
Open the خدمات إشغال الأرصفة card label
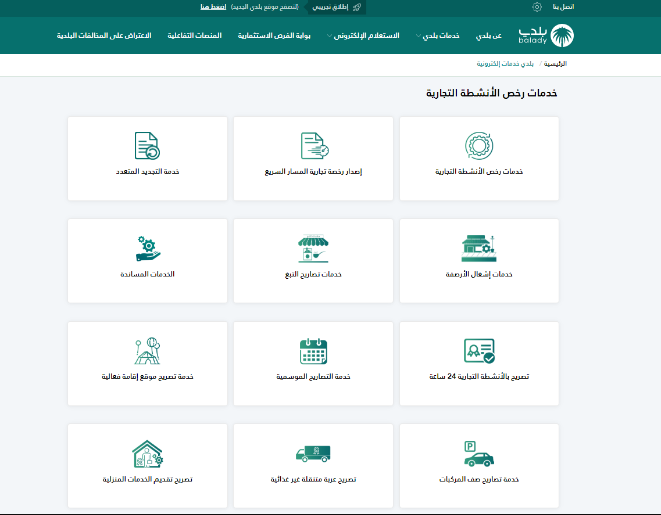479,274
